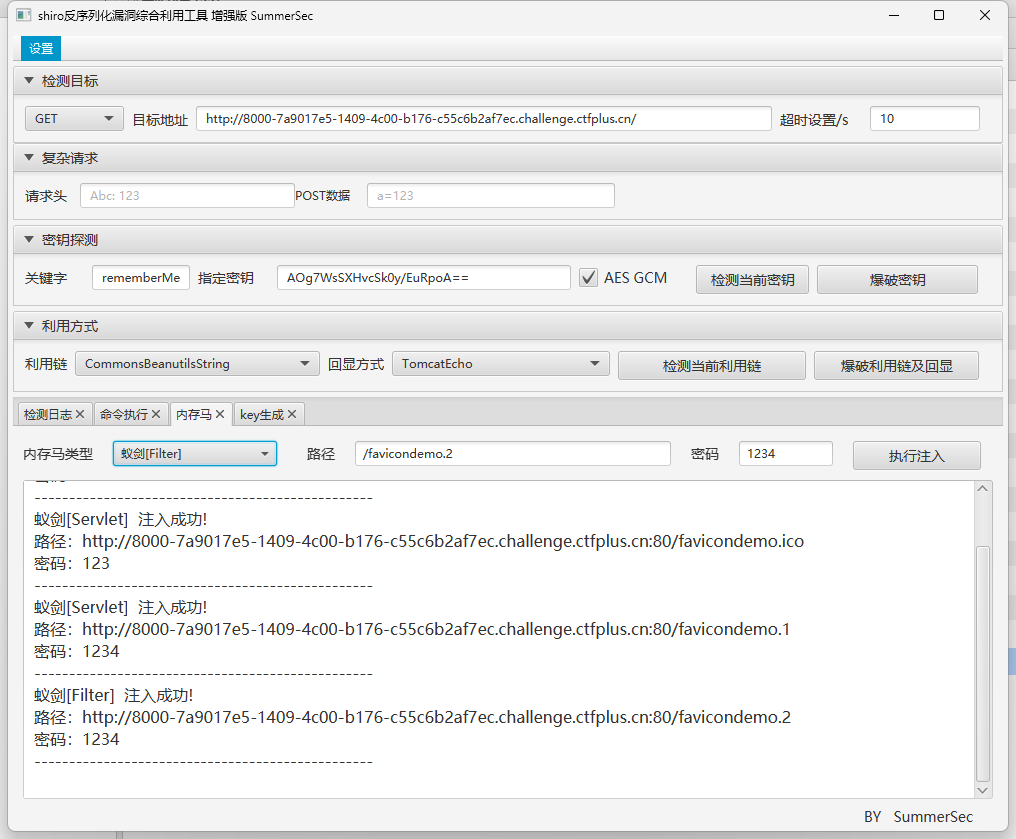Open the 设置 menu

[41, 49]
